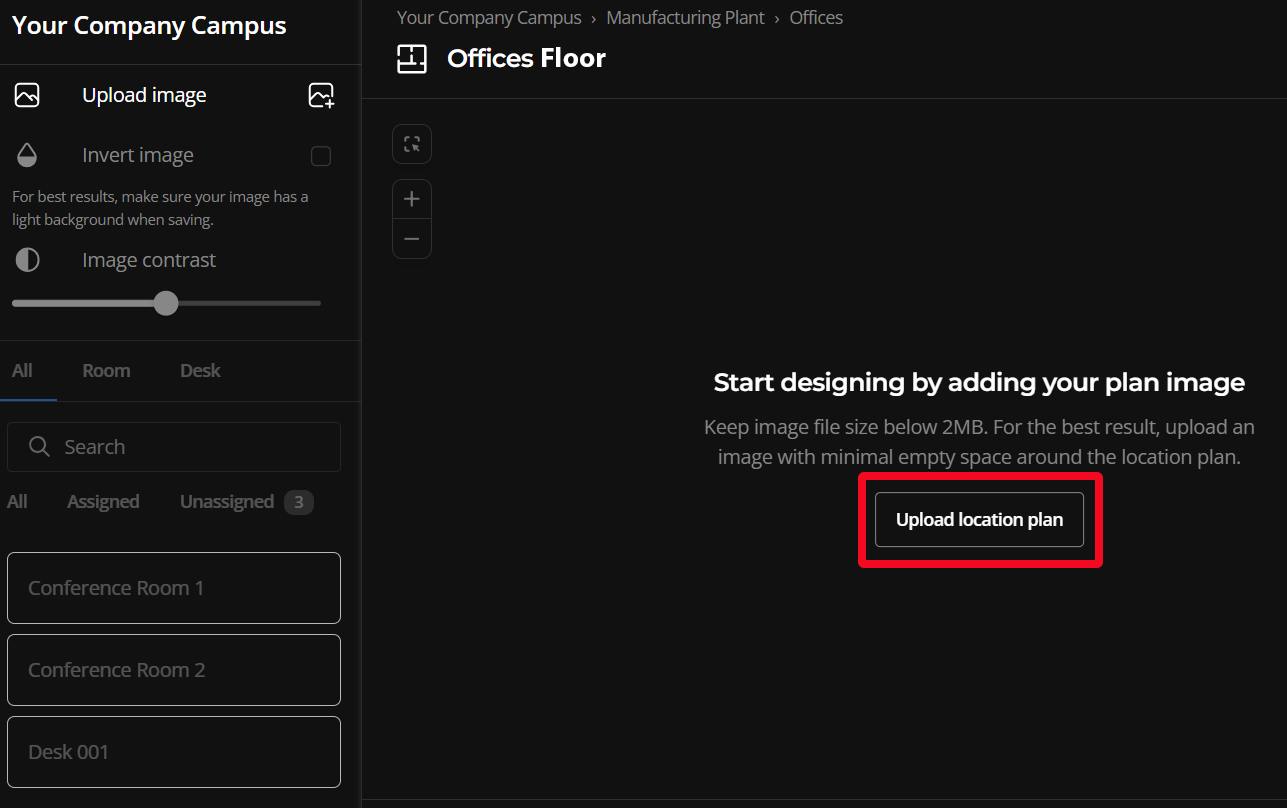Click the 'Start designing by adding your plan image' heading

[x=979, y=382]
